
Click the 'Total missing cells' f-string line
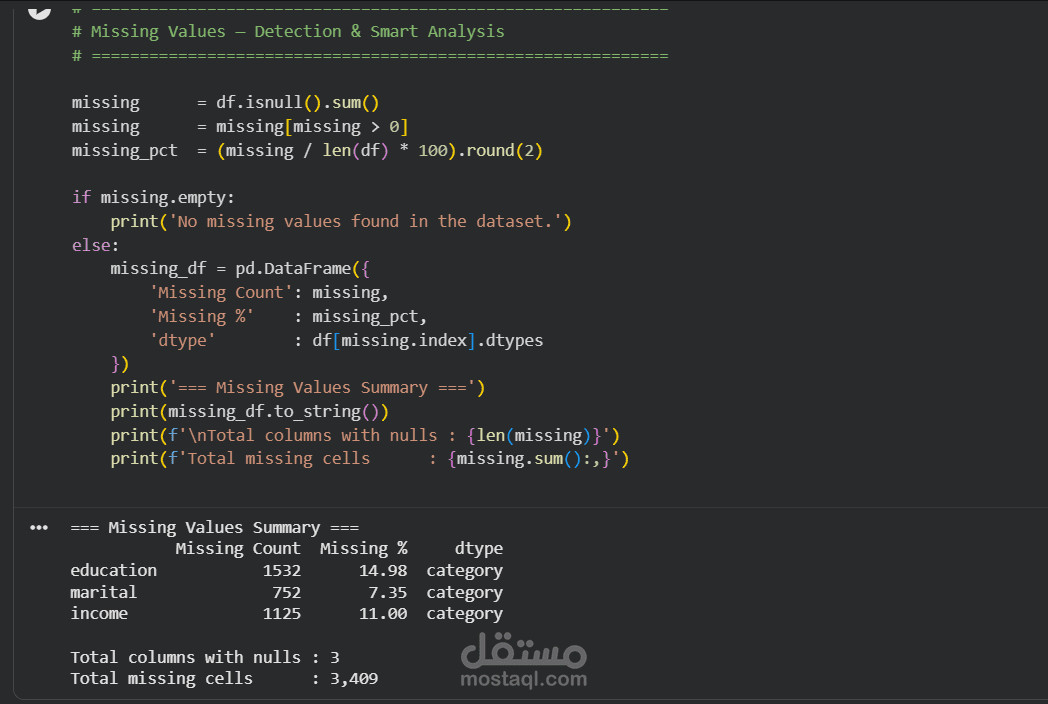pyautogui.click(x=370, y=459)
